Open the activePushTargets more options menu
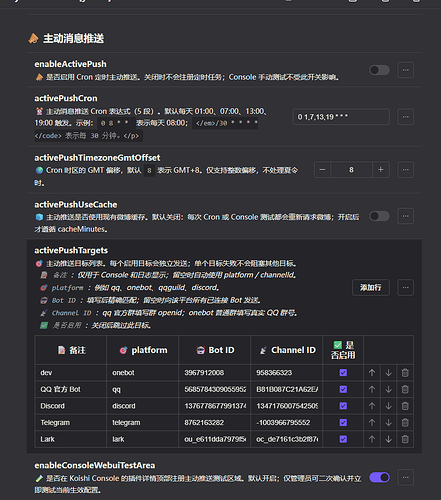Image resolution: width=441 pixels, height=500 pixels. pos(406,287)
